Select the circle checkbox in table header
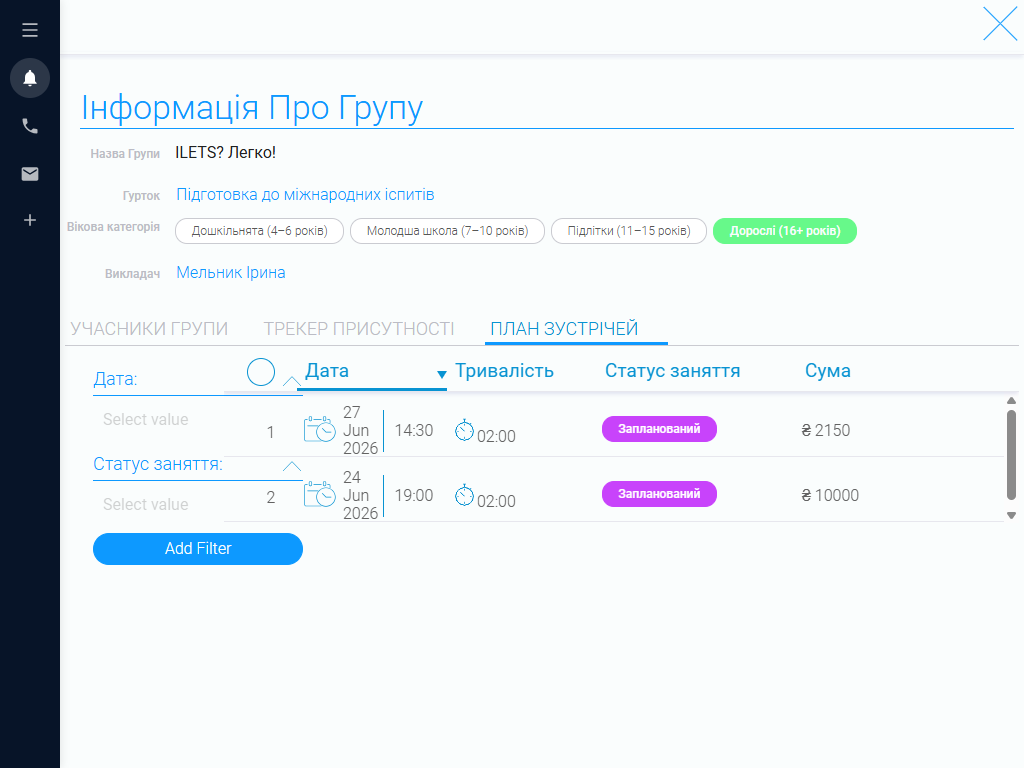 [261, 372]
